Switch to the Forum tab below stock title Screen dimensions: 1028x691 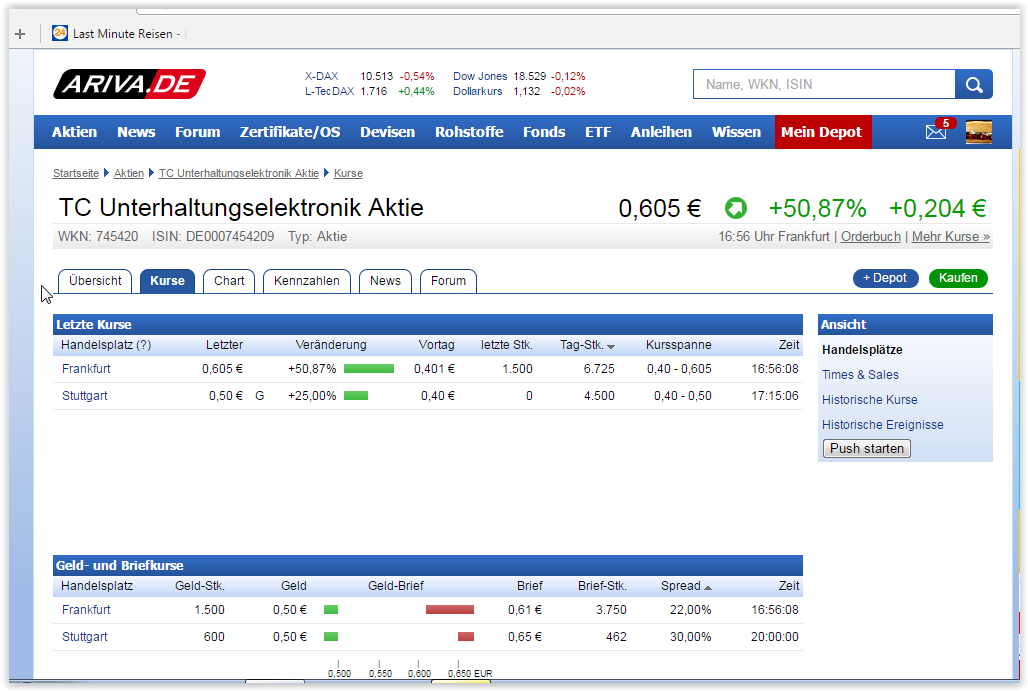point(448,281)
